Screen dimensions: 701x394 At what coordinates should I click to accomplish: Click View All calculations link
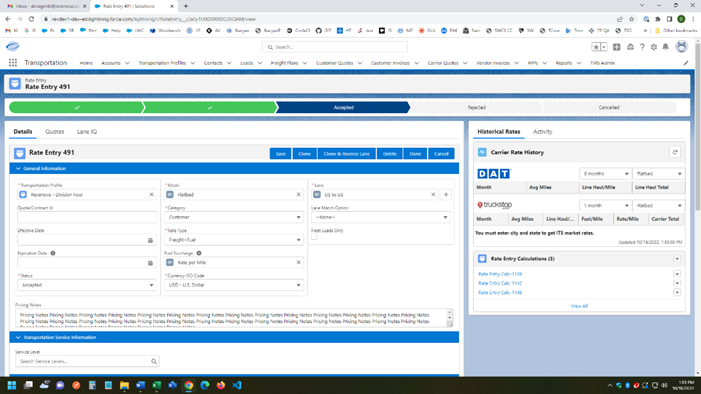[579, 306]
